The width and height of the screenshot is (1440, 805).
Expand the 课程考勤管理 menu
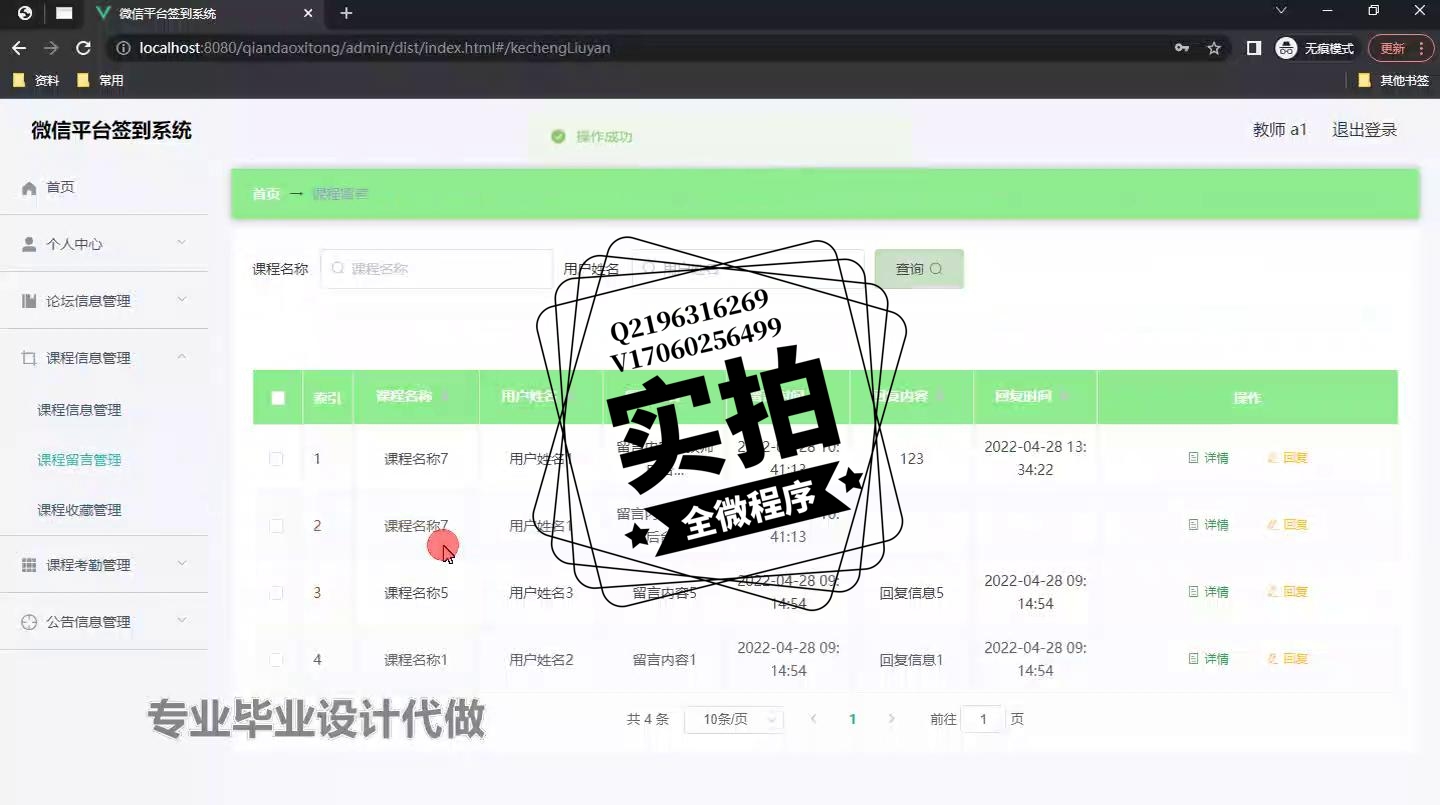click(x=104, y=564)
